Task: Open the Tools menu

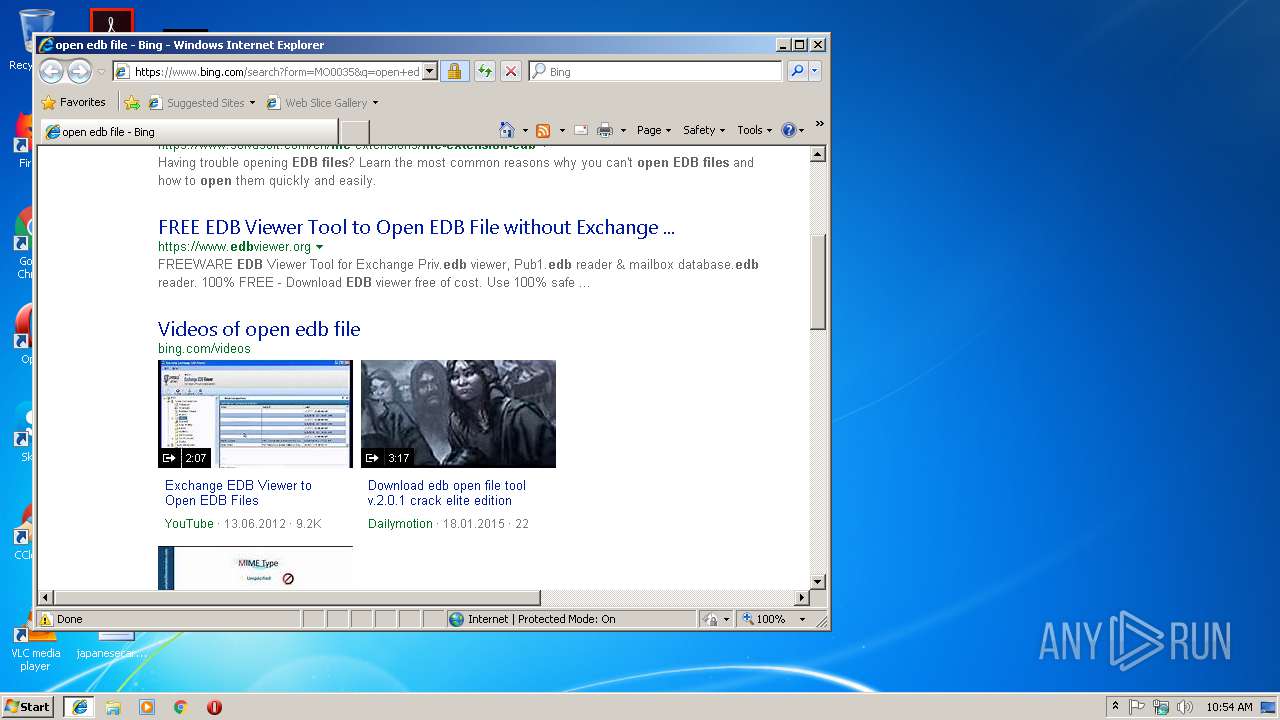Action: click(755, 130)
